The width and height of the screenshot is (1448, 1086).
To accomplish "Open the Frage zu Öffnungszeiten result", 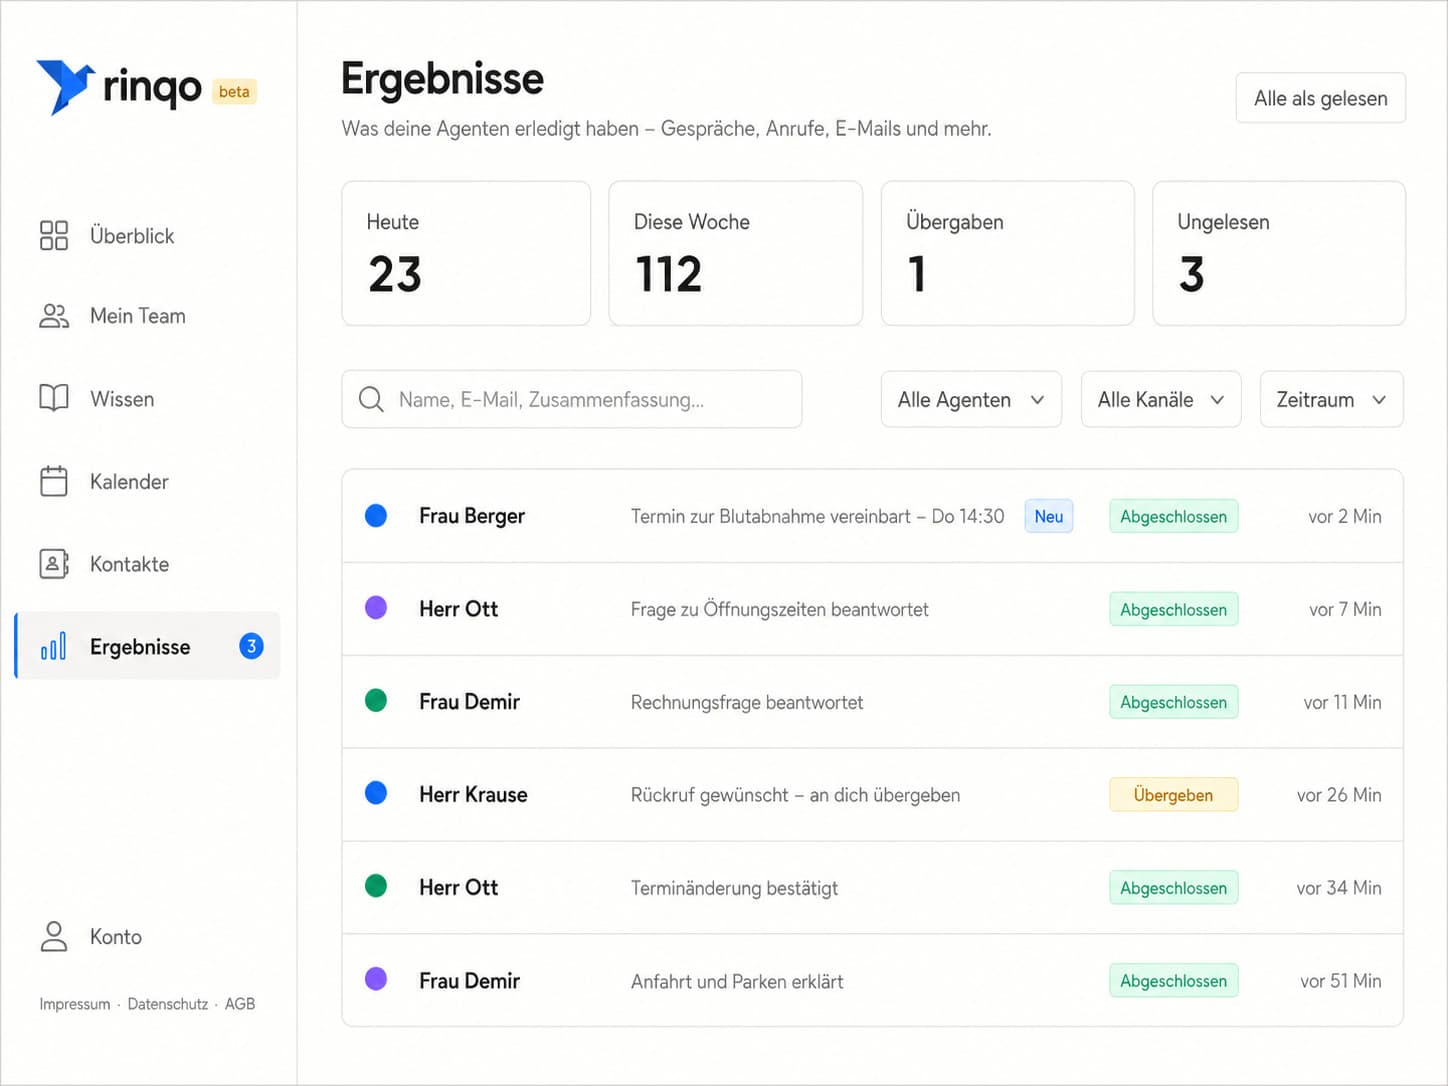I will click(872, 609).
